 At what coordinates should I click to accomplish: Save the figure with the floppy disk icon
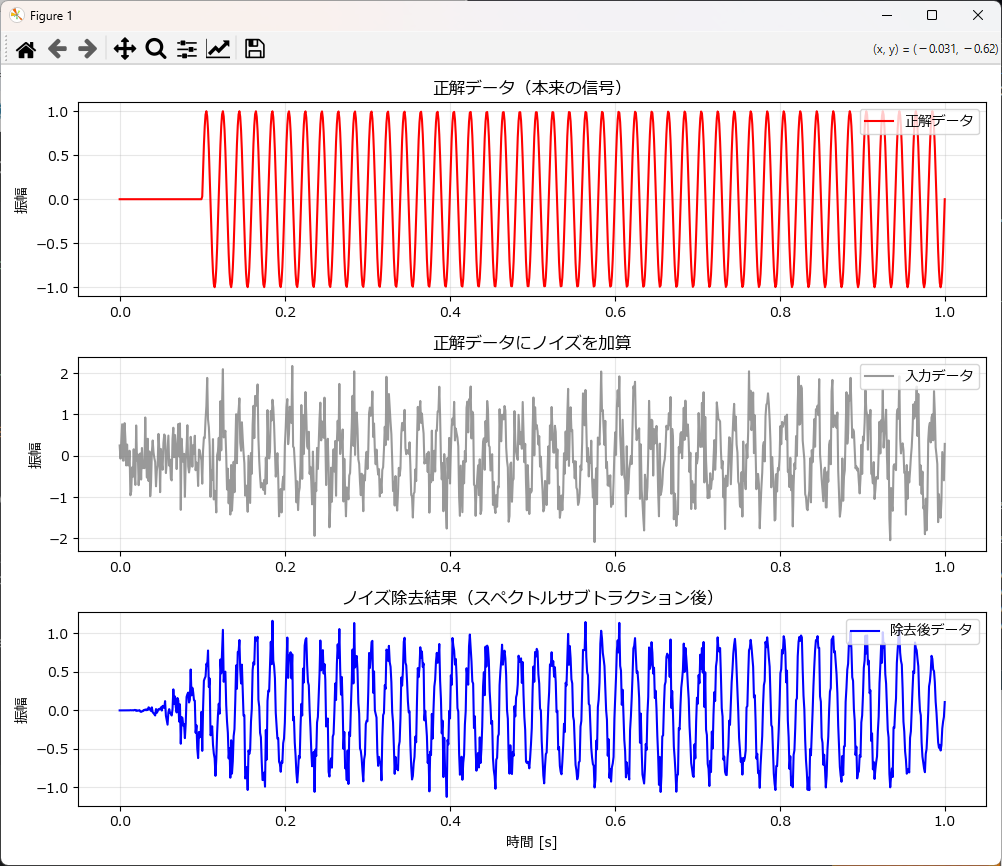255,49
